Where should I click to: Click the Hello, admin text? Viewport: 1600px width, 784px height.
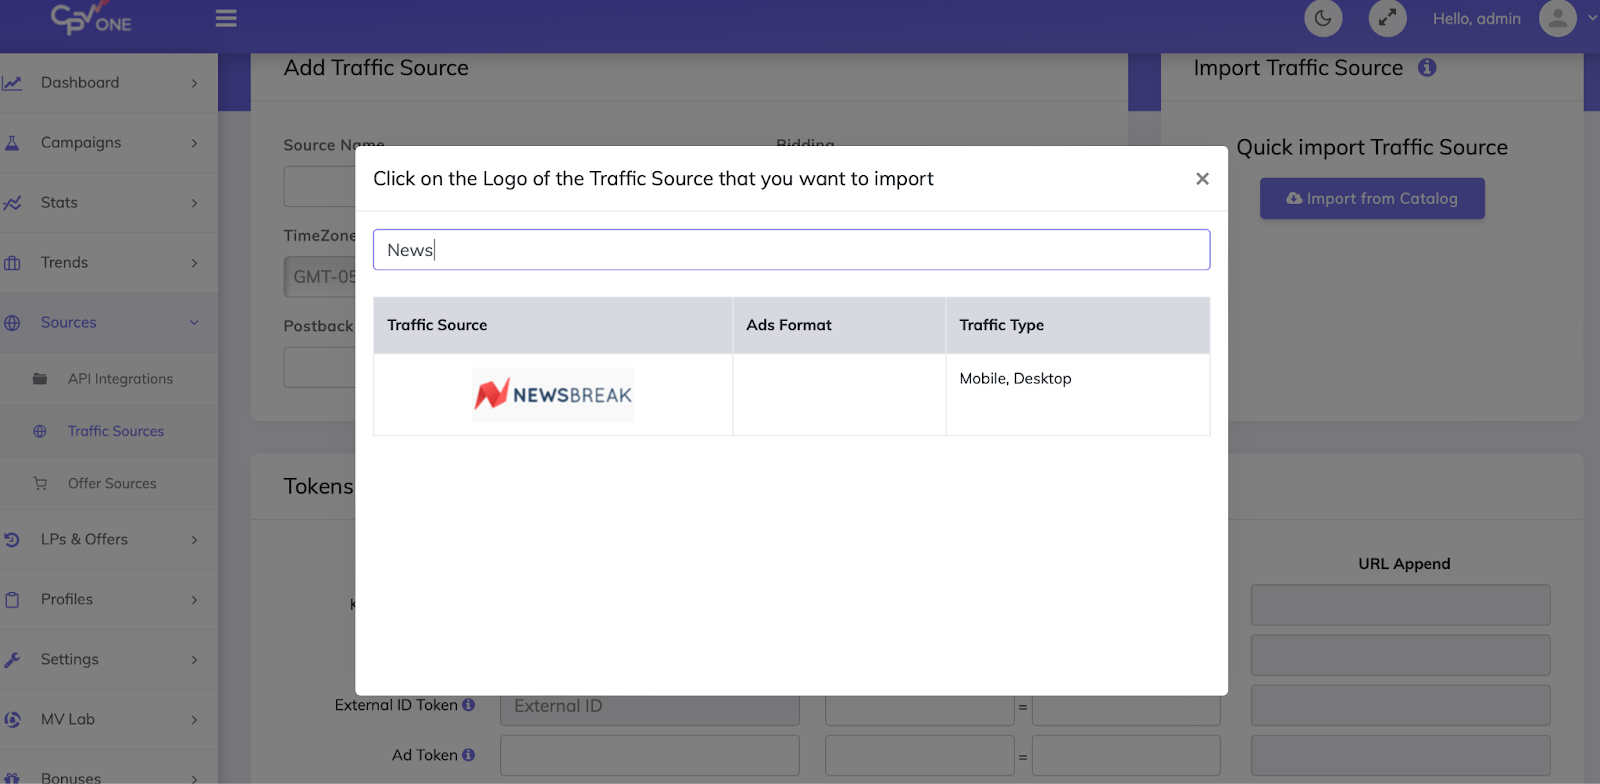coord(1476,19)
